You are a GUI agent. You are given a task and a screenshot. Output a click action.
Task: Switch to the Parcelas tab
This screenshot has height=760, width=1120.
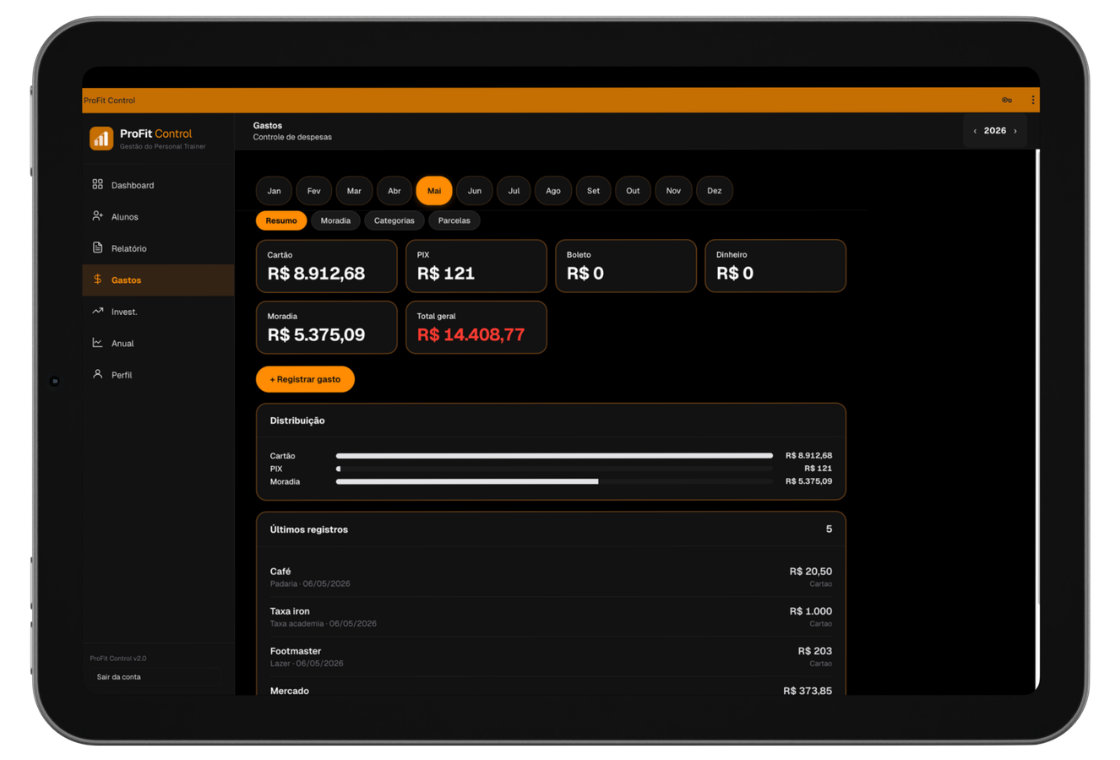[454, 221]
